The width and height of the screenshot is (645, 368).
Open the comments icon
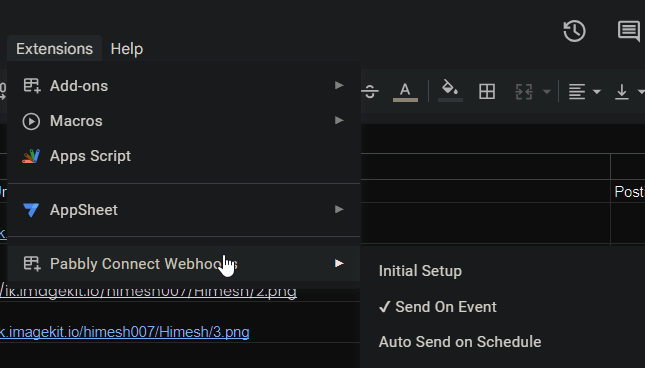pos(629,31)
